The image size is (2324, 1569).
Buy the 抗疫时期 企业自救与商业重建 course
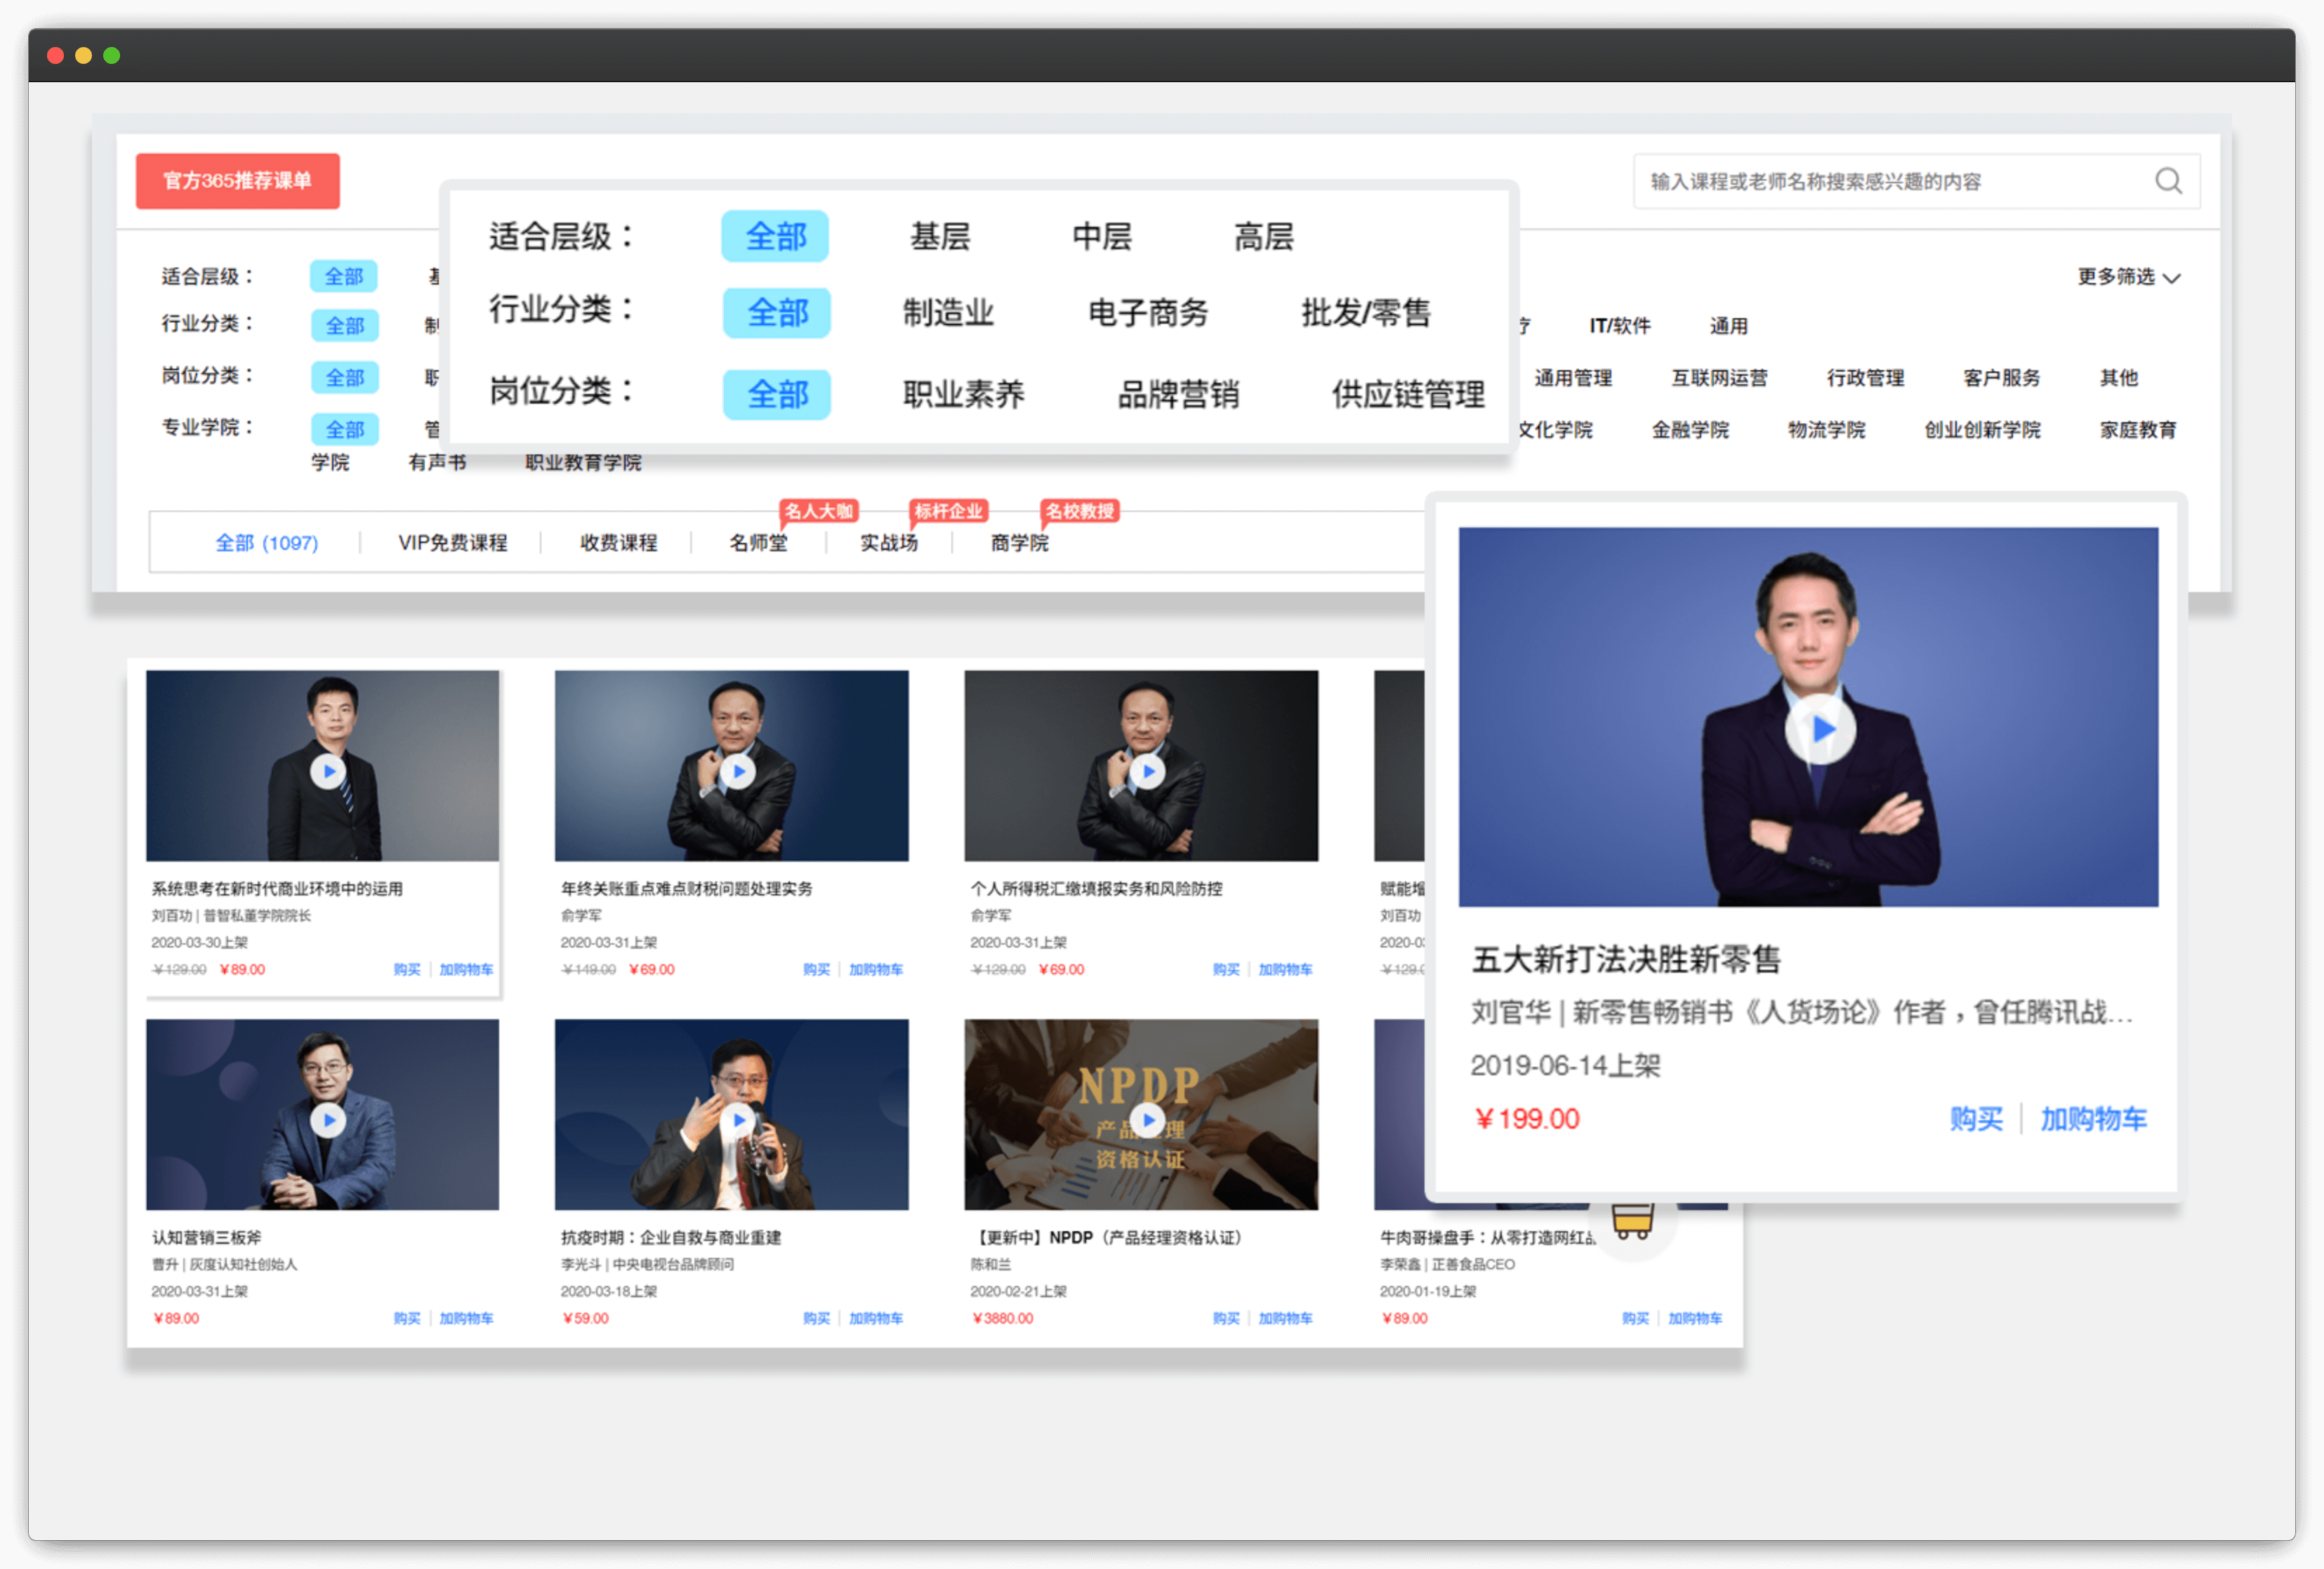point(816,1319)
